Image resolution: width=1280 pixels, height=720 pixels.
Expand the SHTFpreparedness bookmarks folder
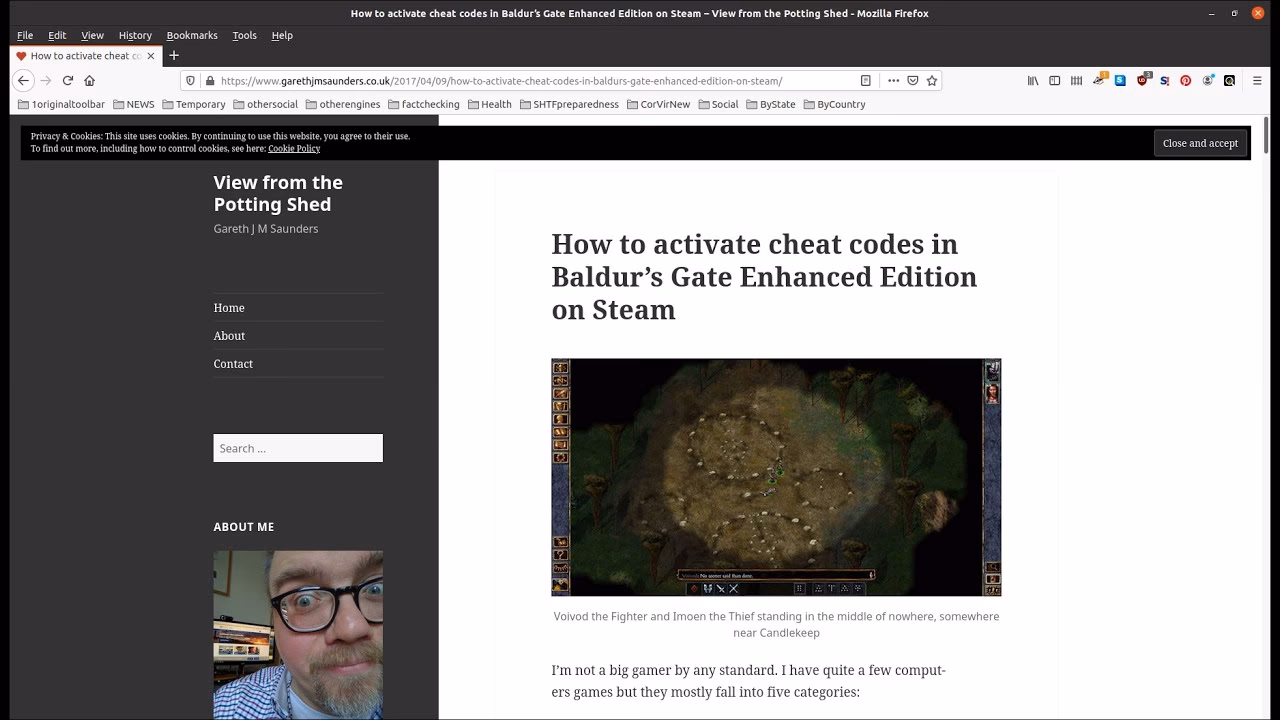(x=568, y=104)
